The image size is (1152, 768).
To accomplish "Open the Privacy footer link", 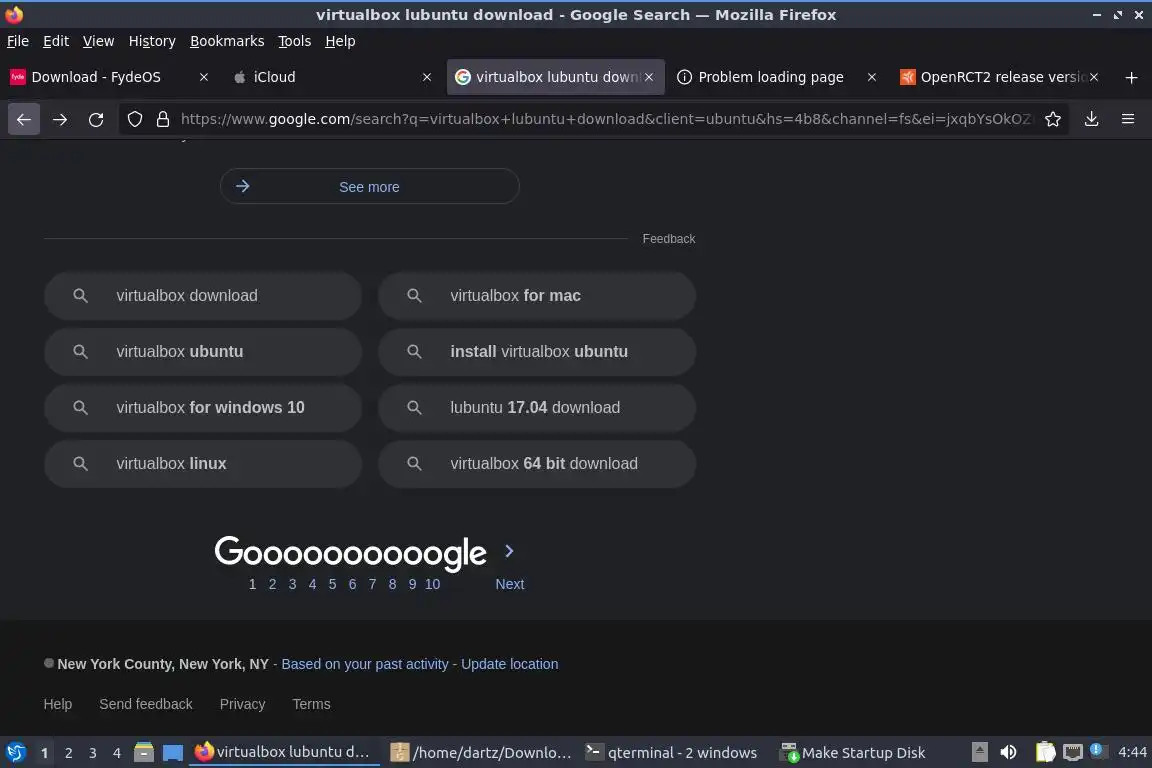I will 242,704.
